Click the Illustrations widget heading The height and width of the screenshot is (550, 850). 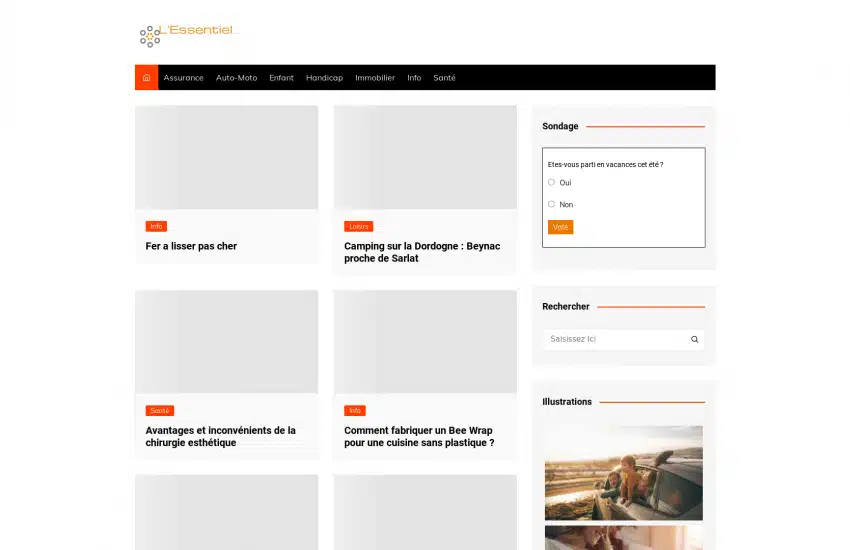pyautogui.click(x=566, y=402)
